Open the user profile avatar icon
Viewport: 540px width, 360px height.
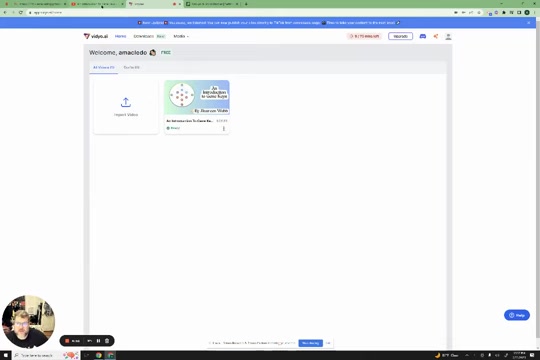coord(448,37)
